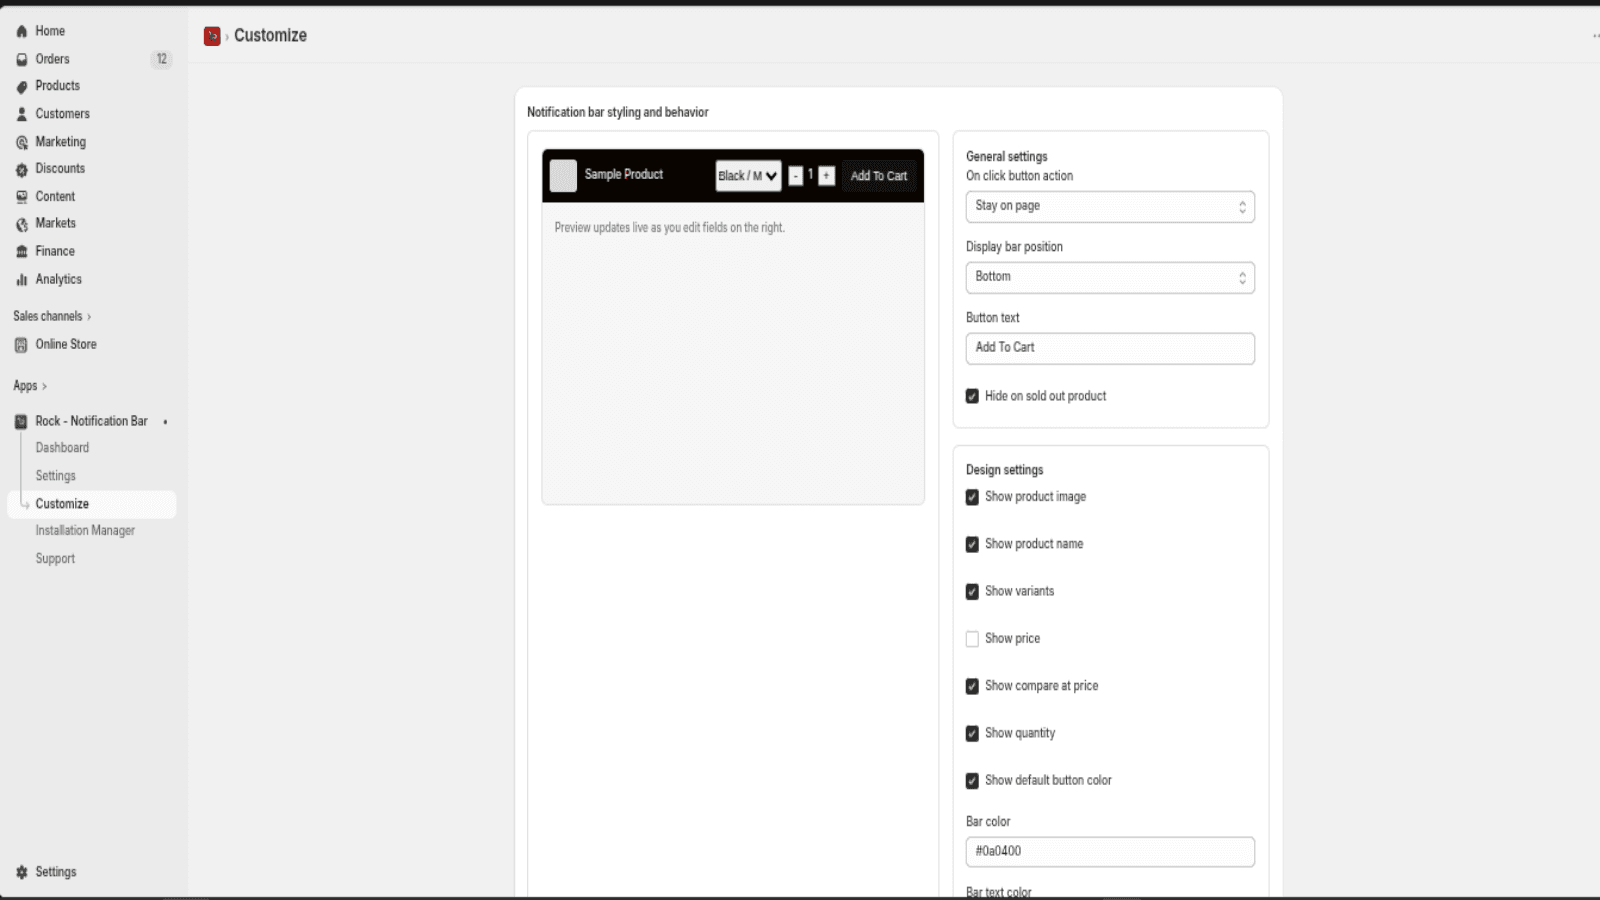
Task: Click the Button text input field
Action: tap(1110, 349)
